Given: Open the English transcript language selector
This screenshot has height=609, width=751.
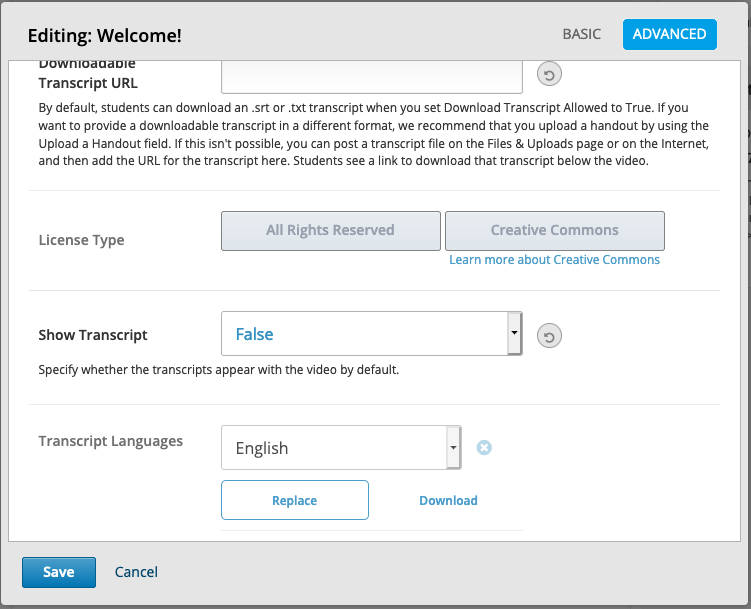Looking at the screenshot, I should (341, 448).
